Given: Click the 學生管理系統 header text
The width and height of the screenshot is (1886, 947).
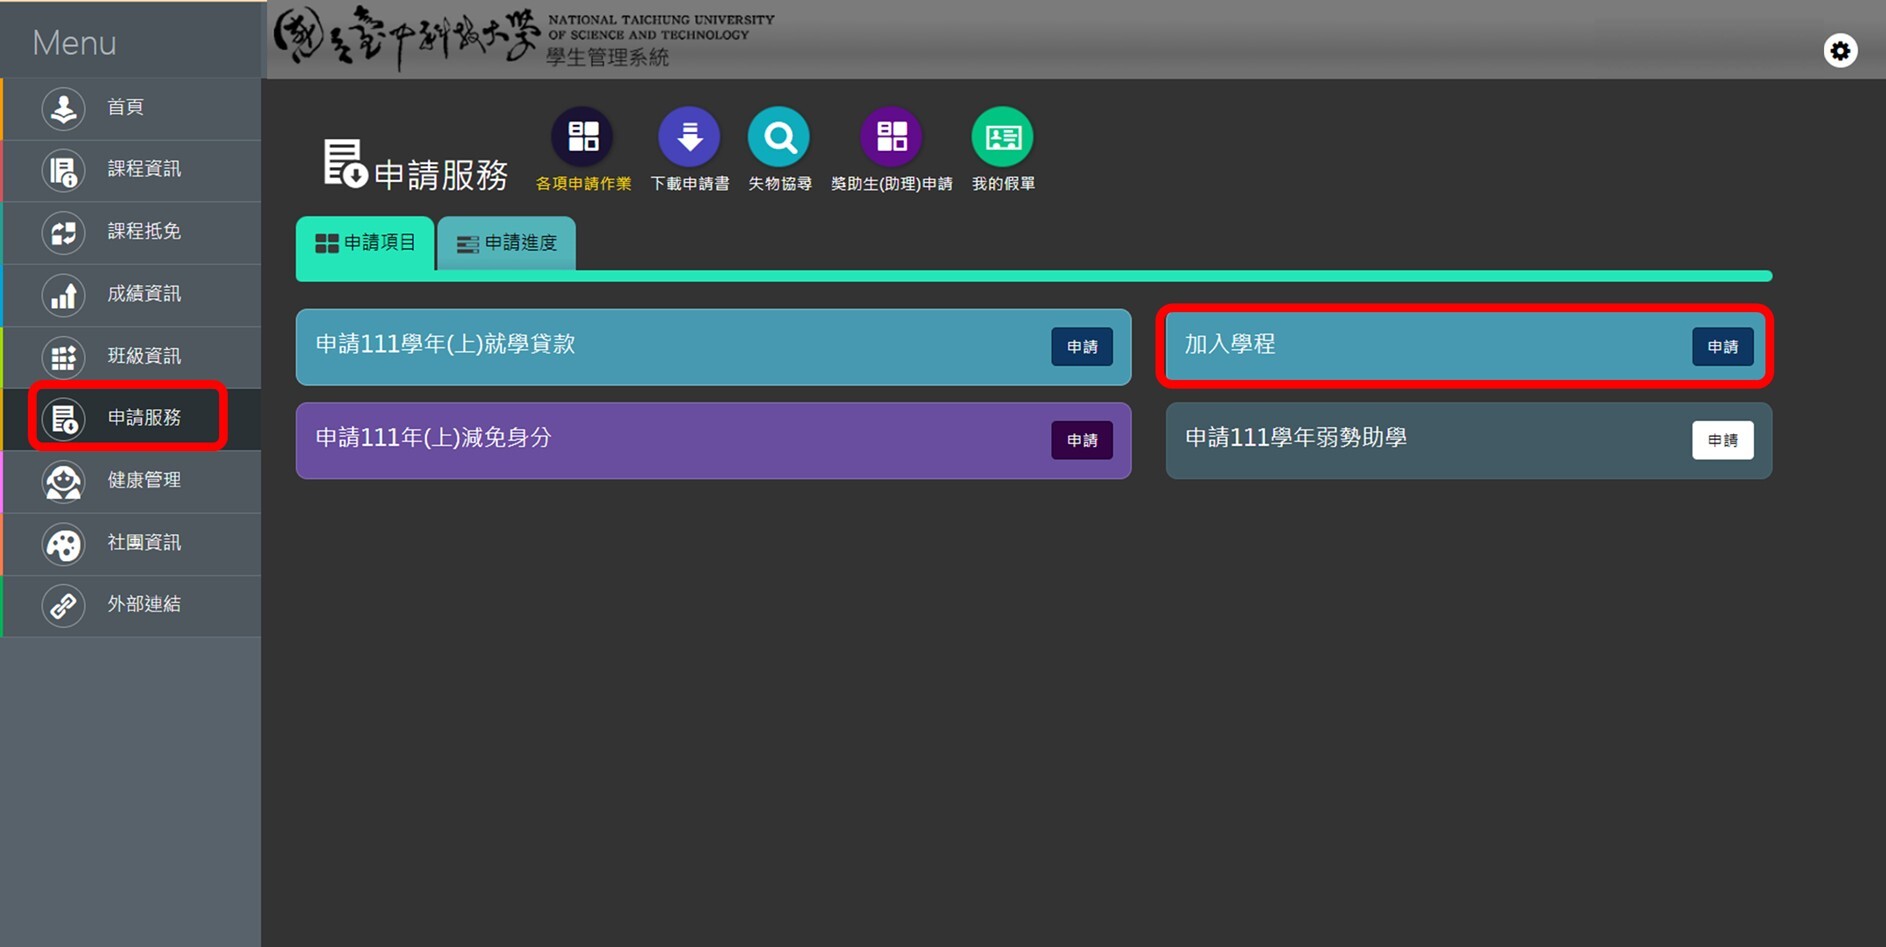Looking at the screenshot, I should [x=607, y=58].
